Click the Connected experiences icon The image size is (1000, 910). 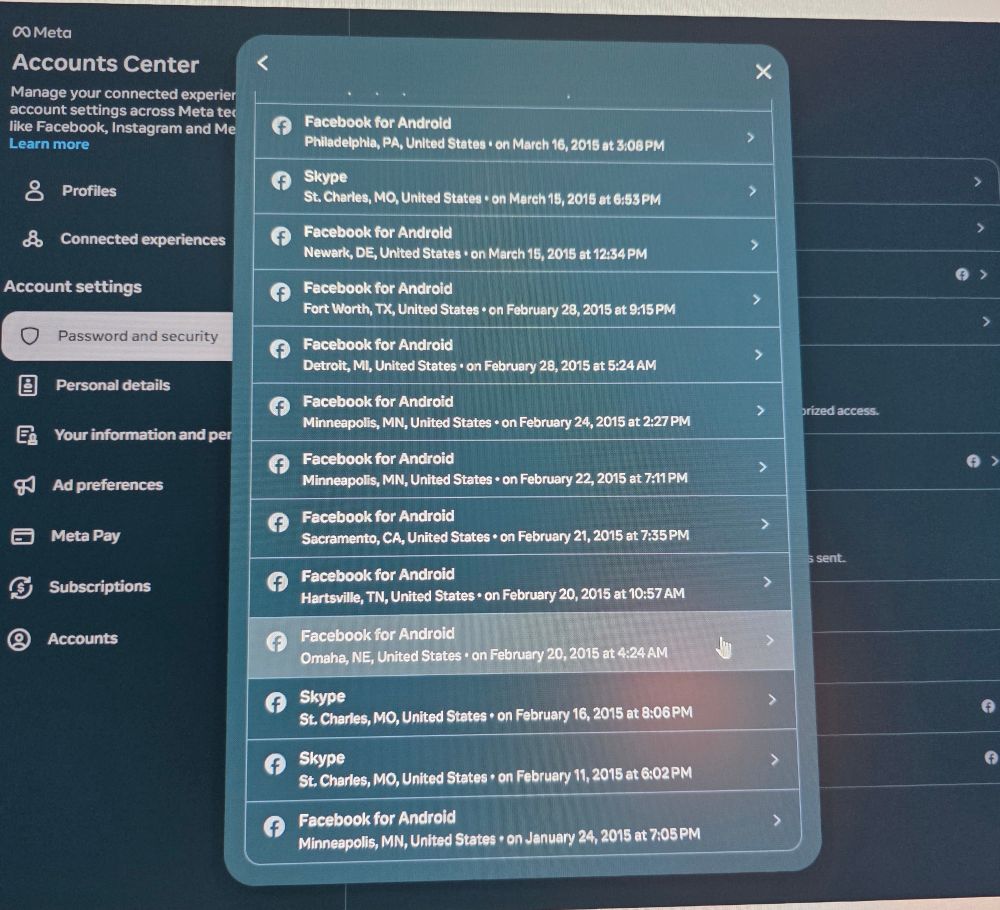(x=33, y=239)
